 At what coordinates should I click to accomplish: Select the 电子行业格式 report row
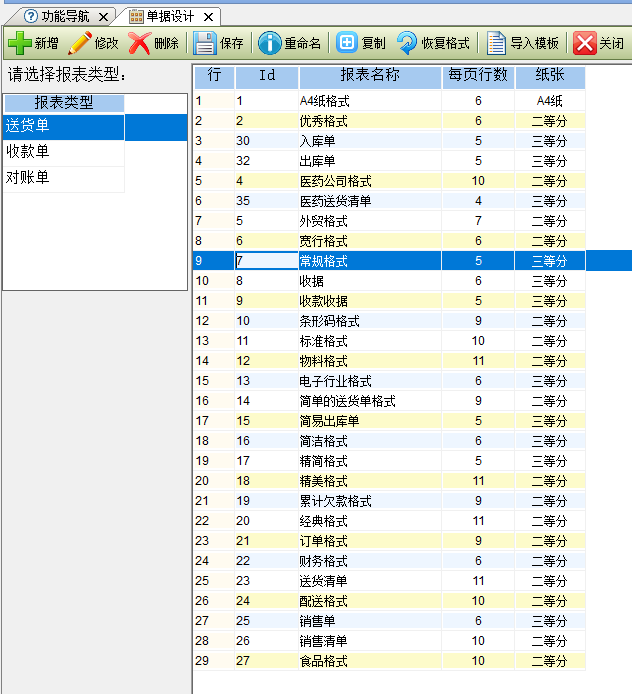point(389,381)
